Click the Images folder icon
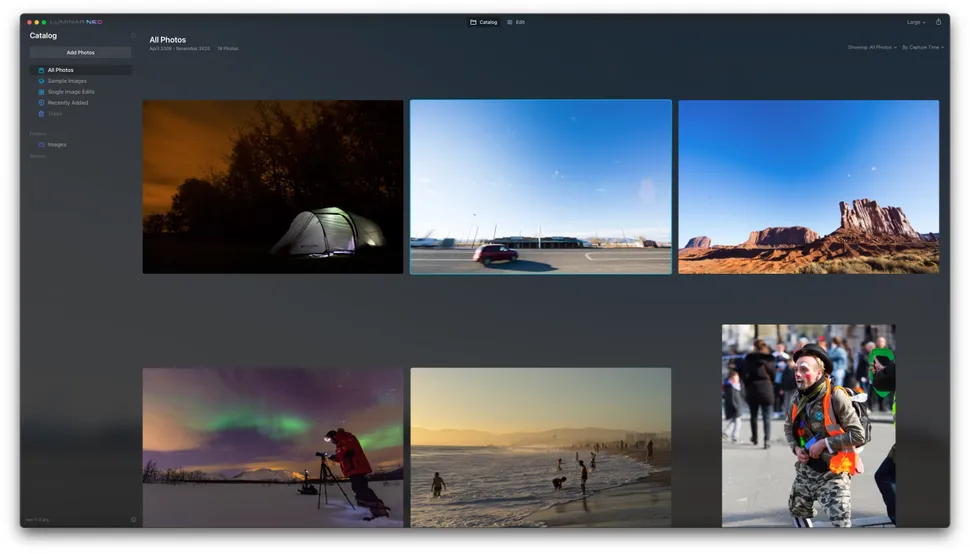Viewport: 970px width, 554px height. pos(41,145)
